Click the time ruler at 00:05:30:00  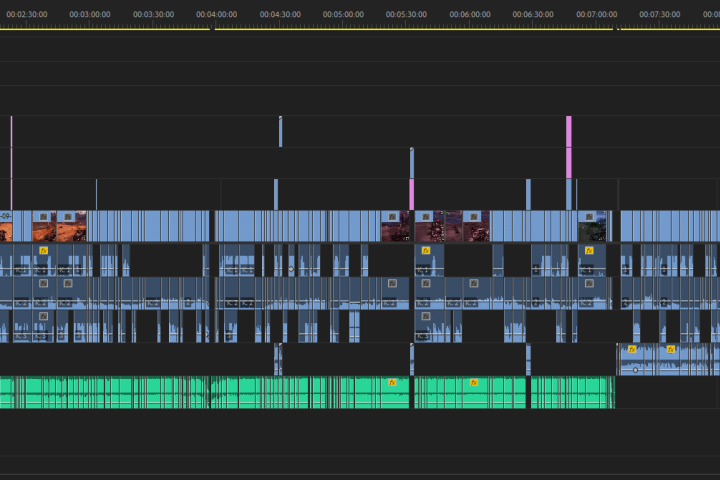click(x=406, y=15)
